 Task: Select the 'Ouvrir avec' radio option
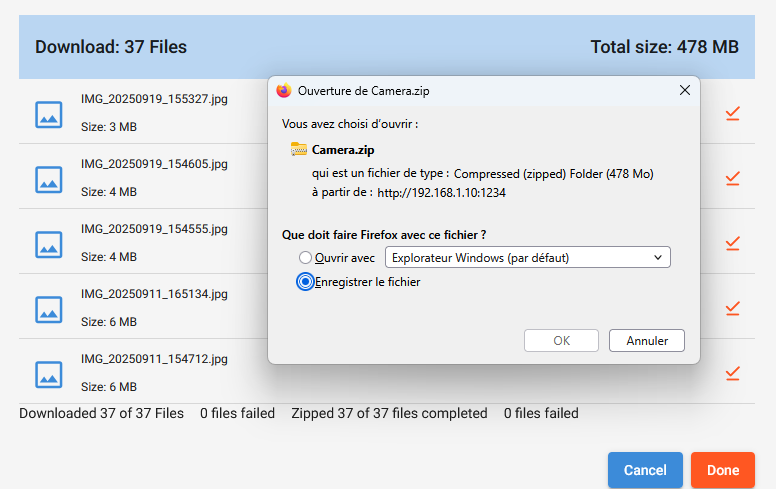(306, 258)
